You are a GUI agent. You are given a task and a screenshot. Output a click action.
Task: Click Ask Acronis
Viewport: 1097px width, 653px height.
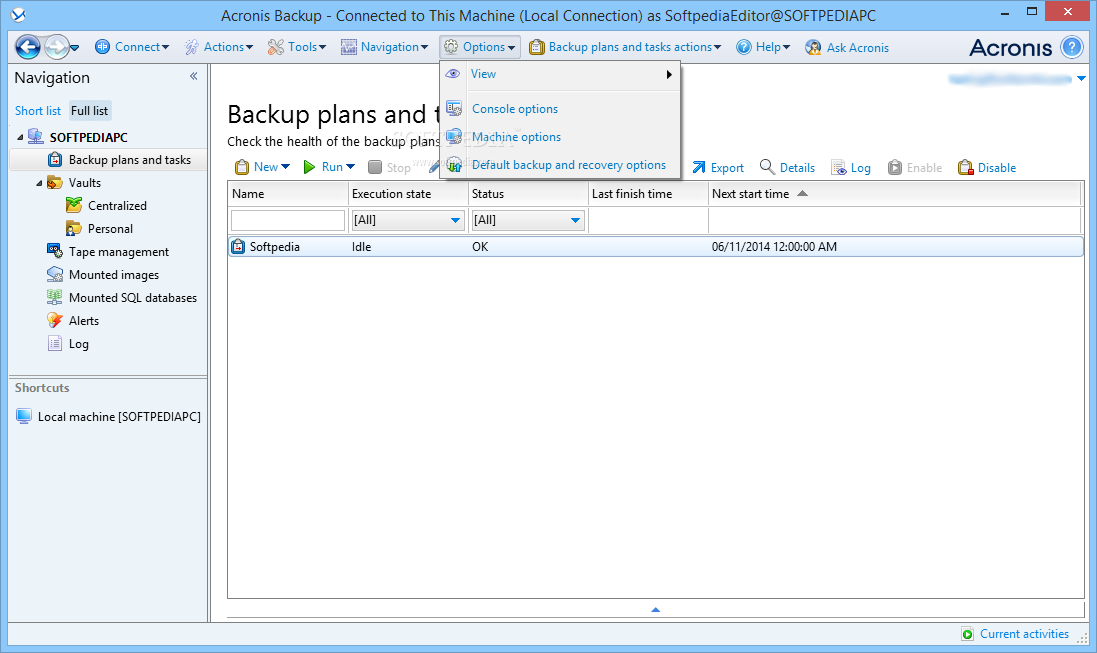click(x=847, y=48)
